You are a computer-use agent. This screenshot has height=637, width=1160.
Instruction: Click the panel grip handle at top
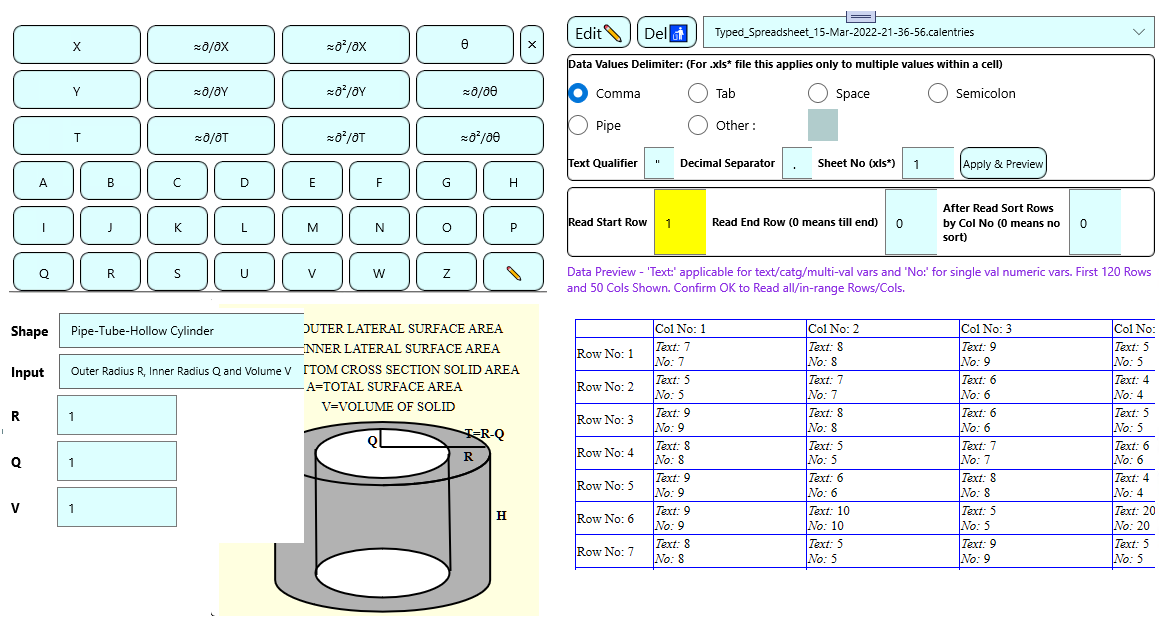[860, 16]
